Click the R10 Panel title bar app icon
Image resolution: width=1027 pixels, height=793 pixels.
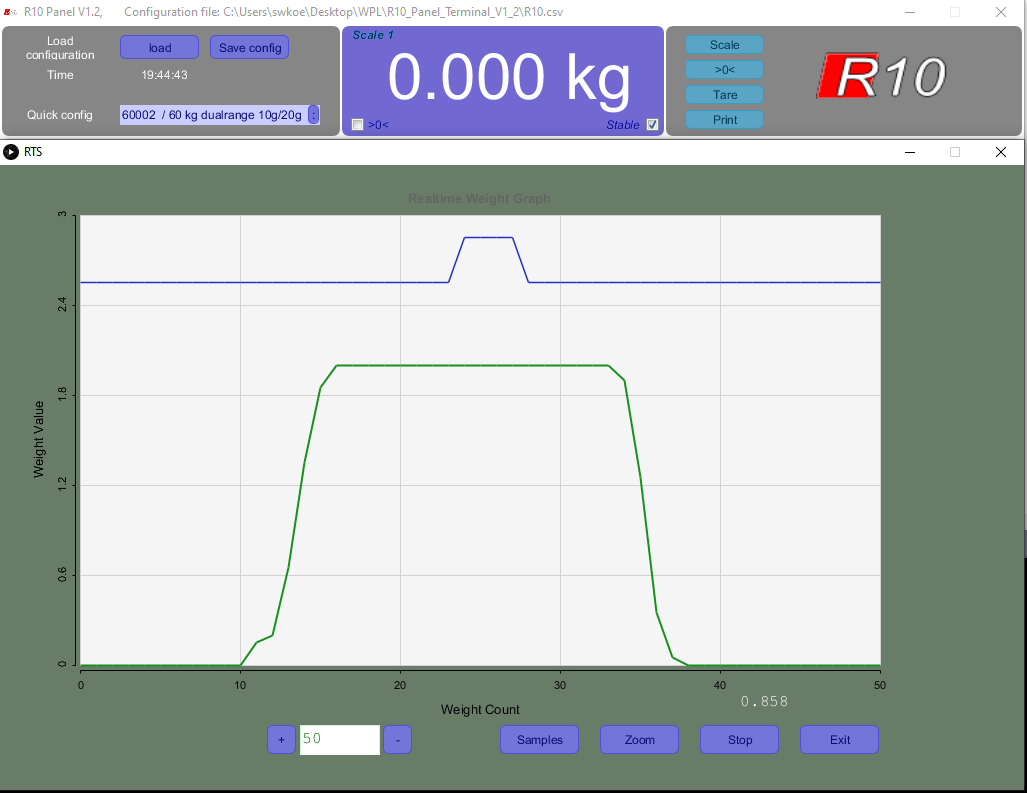coord(8,11)
